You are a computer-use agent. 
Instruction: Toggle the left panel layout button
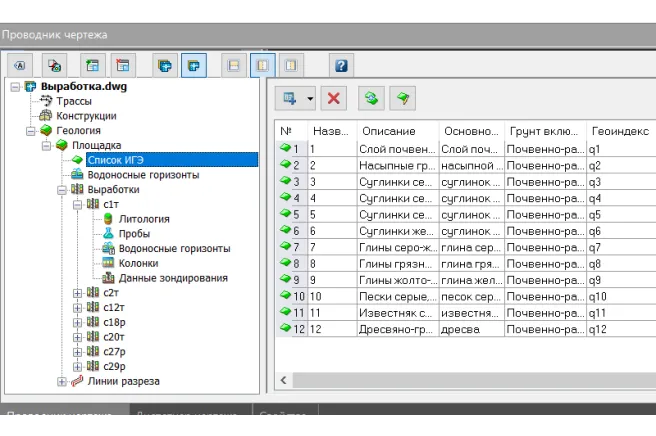click(x=233, y=66)
